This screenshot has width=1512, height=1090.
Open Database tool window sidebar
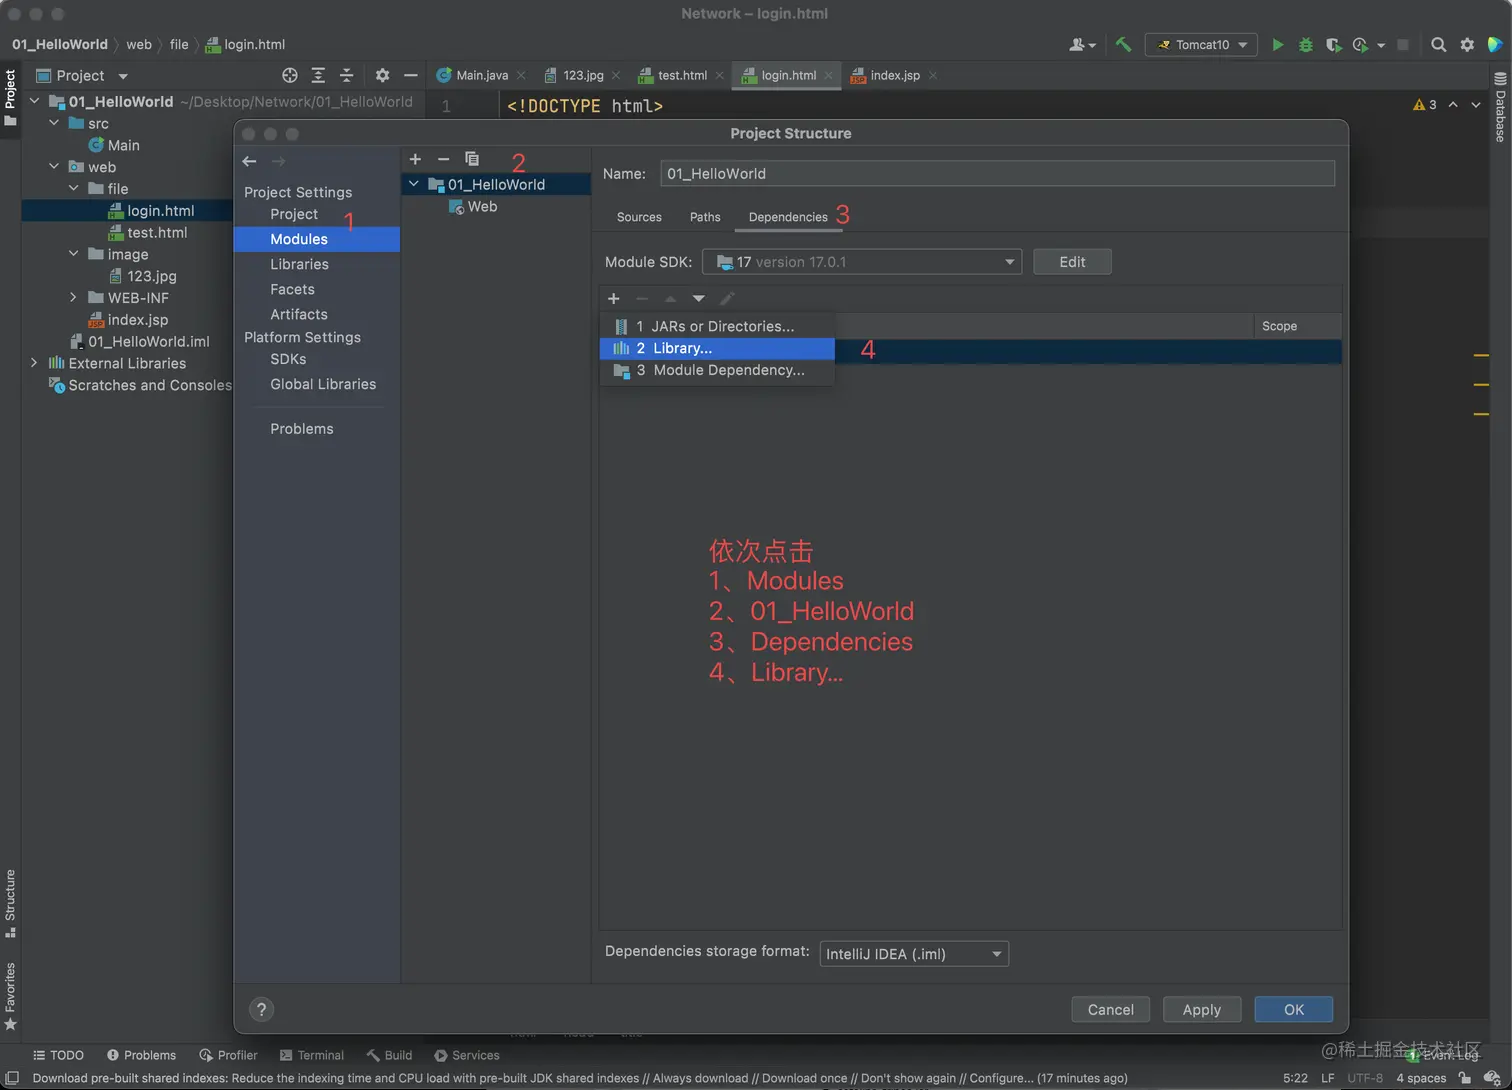pos(1500,108)
